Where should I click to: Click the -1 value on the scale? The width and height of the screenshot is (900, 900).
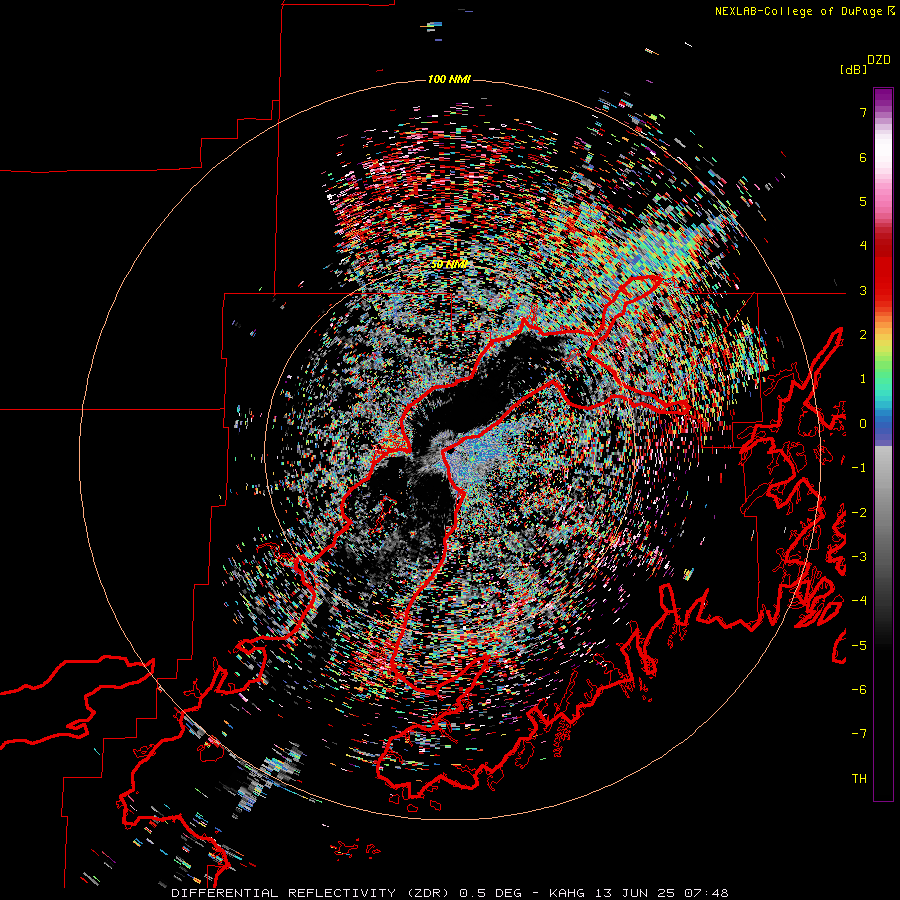point(859,468)
